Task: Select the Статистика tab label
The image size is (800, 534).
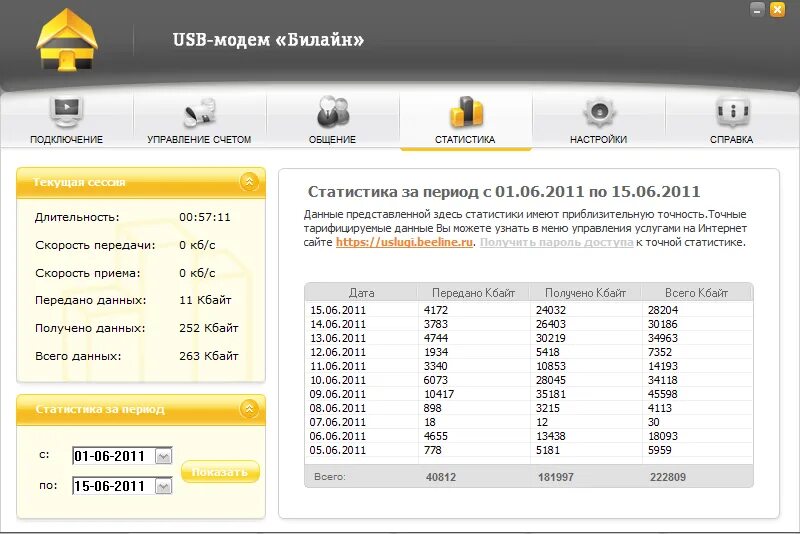Action: 465,139
